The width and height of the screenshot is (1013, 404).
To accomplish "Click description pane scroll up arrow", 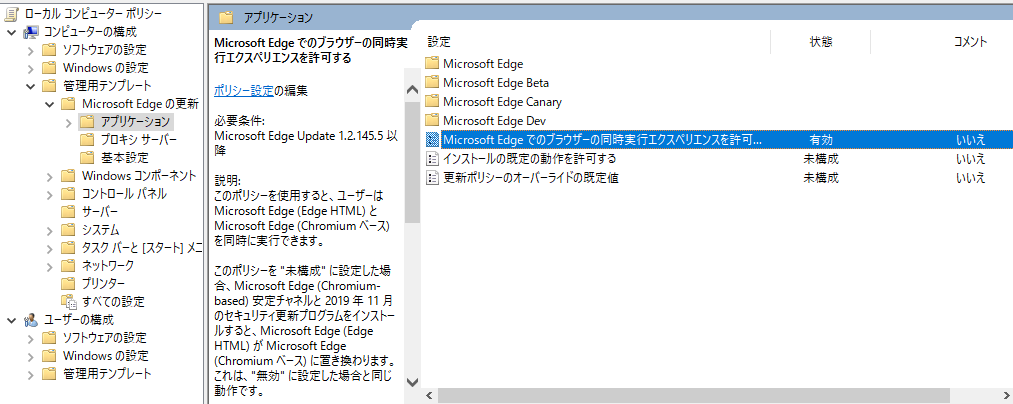I will pyautogui.click(x=412, y=90).
